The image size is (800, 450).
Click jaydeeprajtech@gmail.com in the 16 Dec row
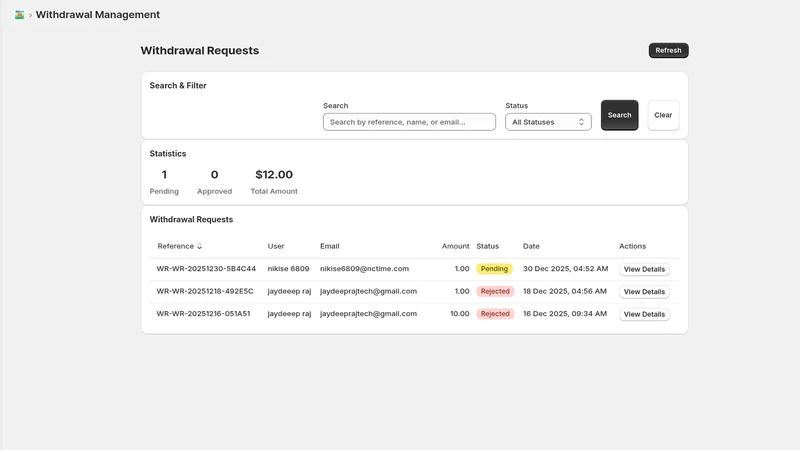click(x=368, y=314)
